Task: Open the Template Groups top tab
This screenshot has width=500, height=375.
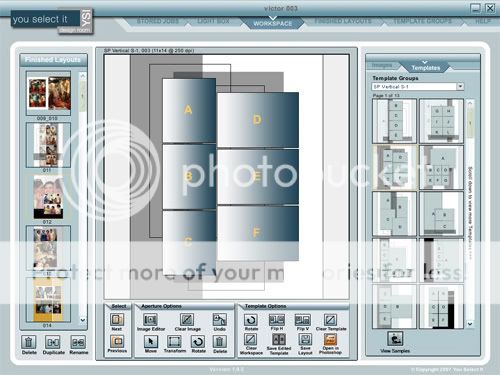Action: [x=422, y=21]
